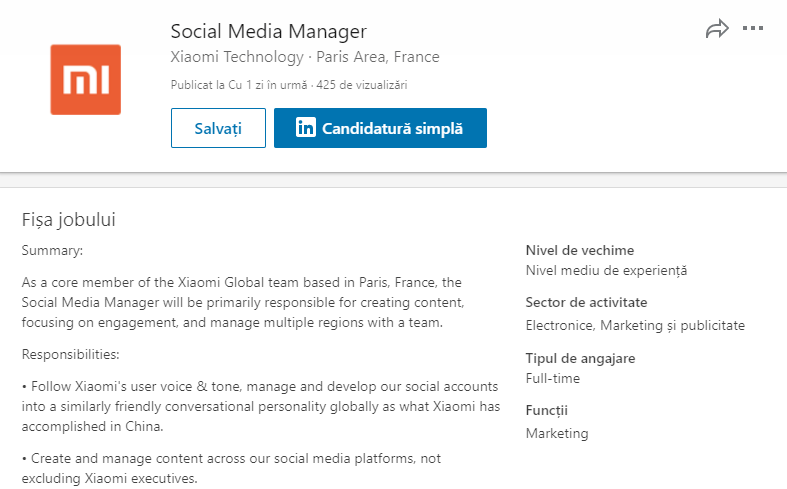The width and height of the screenshot is (787, 489).
Task: Click the Tipul de angajare heading
Action: click(x=580, y=358)
